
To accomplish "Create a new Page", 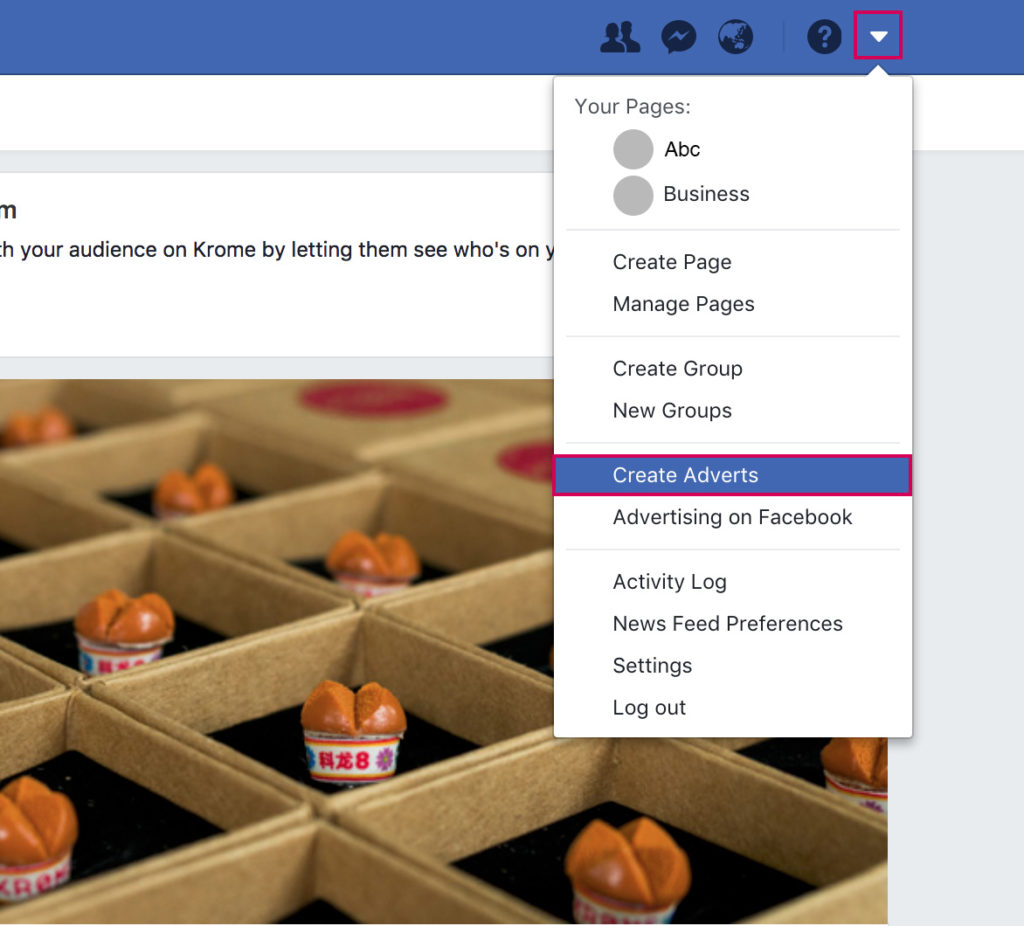I will (672, 261).
